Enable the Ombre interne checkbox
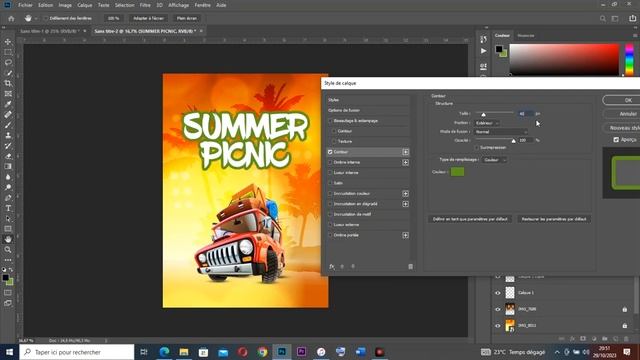The width and height of the screenshot is (640, 360). (x=330, y=162)
